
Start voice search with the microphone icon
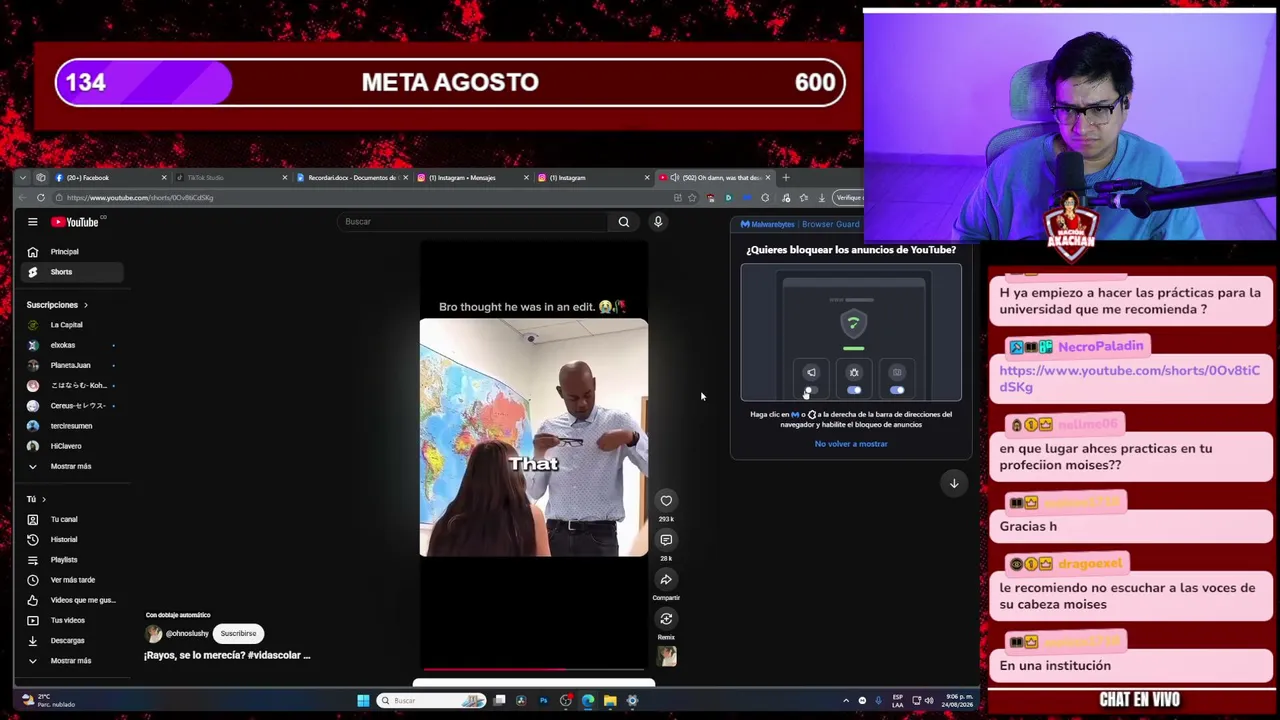[x=658, y=222]
